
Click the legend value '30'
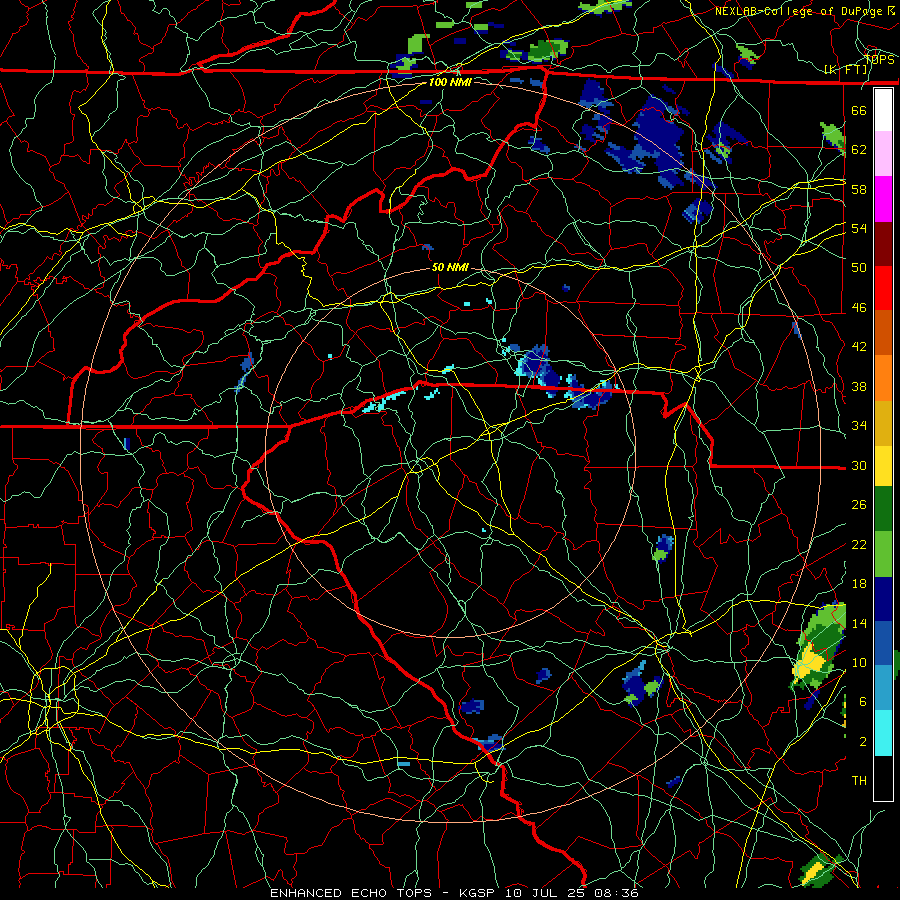(859, 465)
